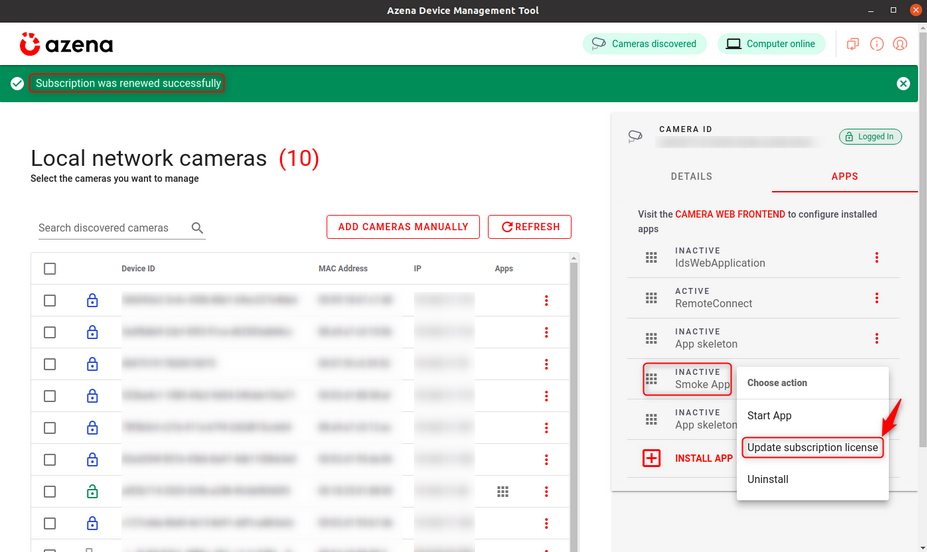Click the grid icon of IdsWebApplication

pyautogui.click(x=651, y=257)
